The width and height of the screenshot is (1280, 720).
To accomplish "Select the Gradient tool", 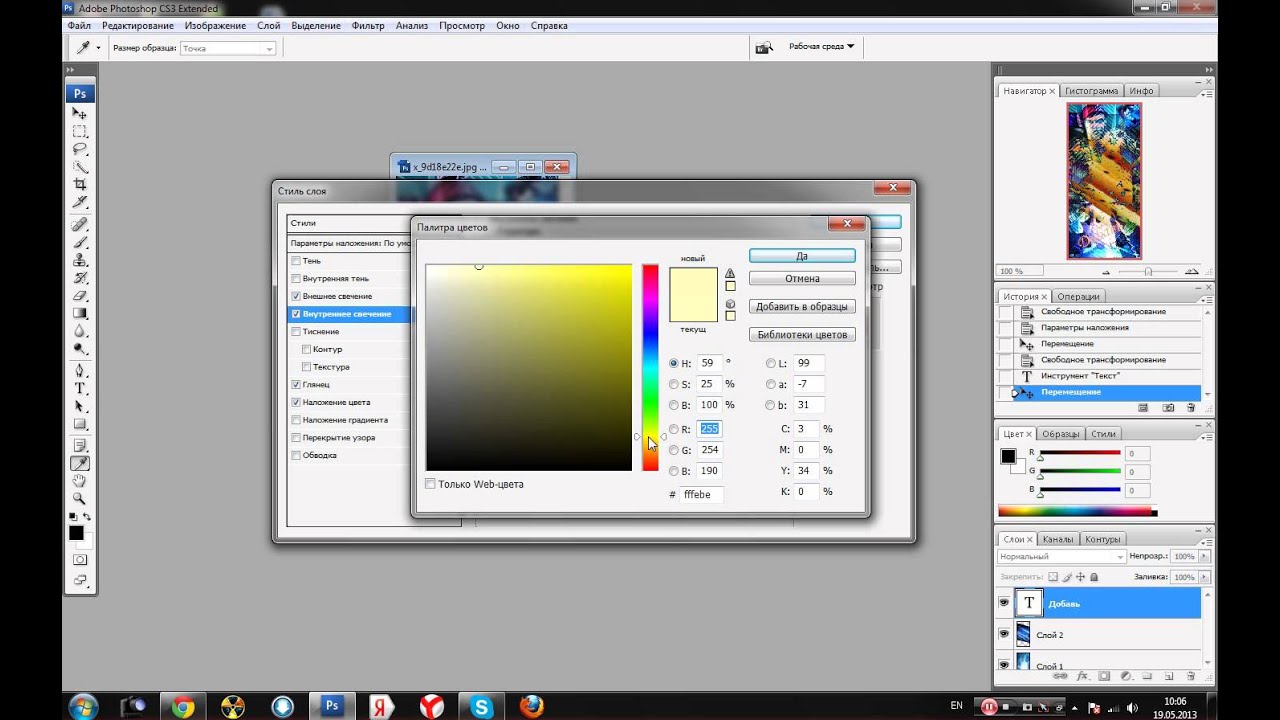I will (80, 314).
